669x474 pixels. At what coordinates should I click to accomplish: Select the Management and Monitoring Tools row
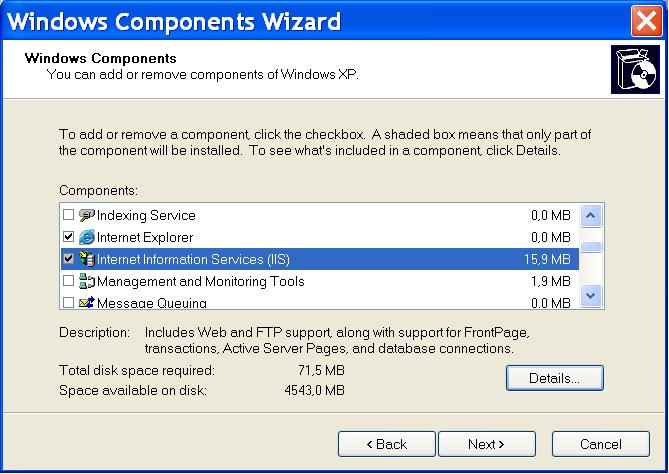320,281
